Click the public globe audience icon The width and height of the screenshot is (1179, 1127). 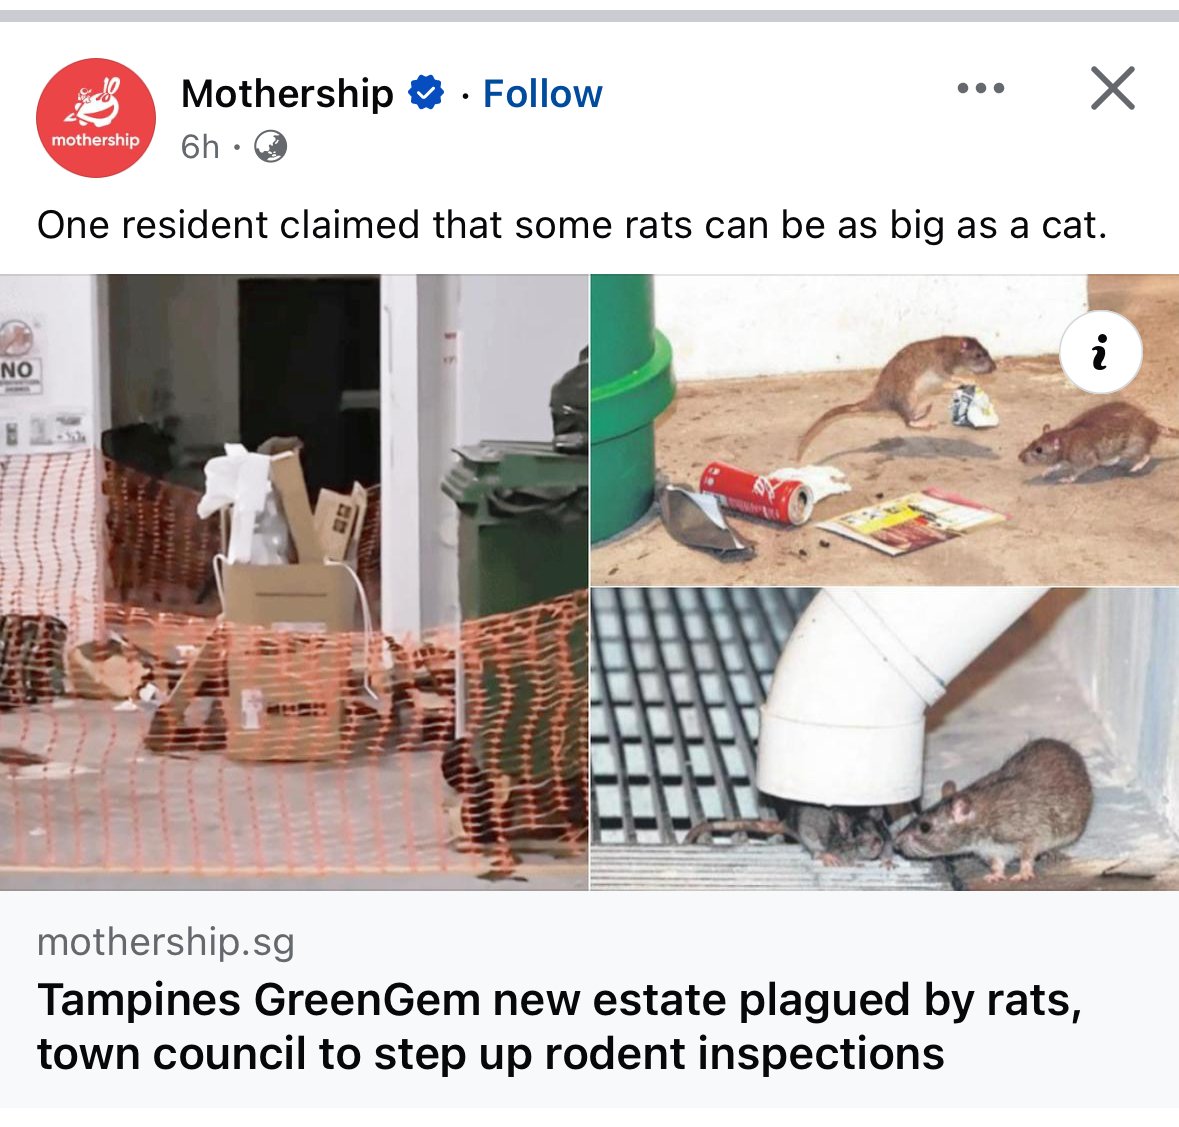tap(271, 147)
